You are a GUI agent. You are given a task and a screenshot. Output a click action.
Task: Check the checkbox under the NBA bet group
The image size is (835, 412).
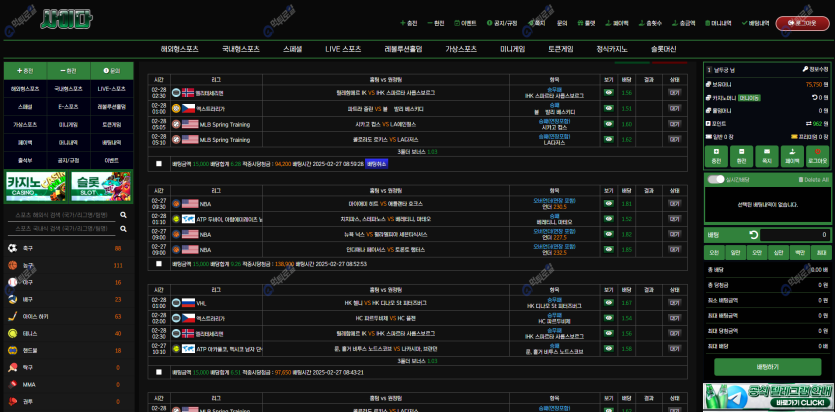[x=158, y=264]
